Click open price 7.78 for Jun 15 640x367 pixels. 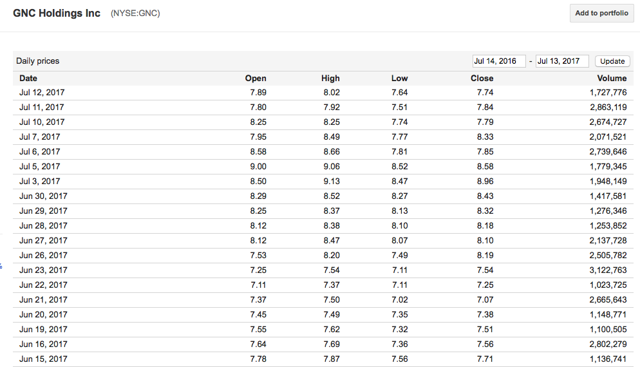(x=258, y=359)
